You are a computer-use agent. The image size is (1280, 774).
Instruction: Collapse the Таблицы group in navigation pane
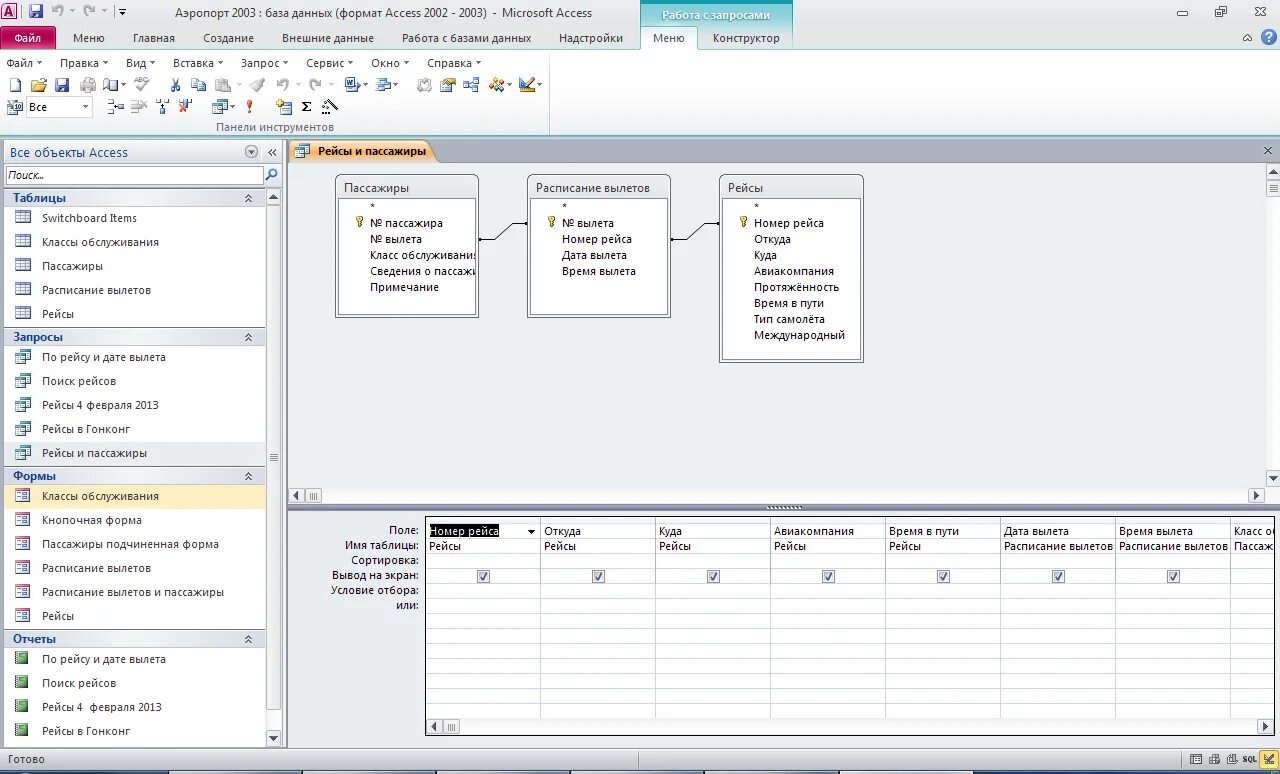pos(249,198)
